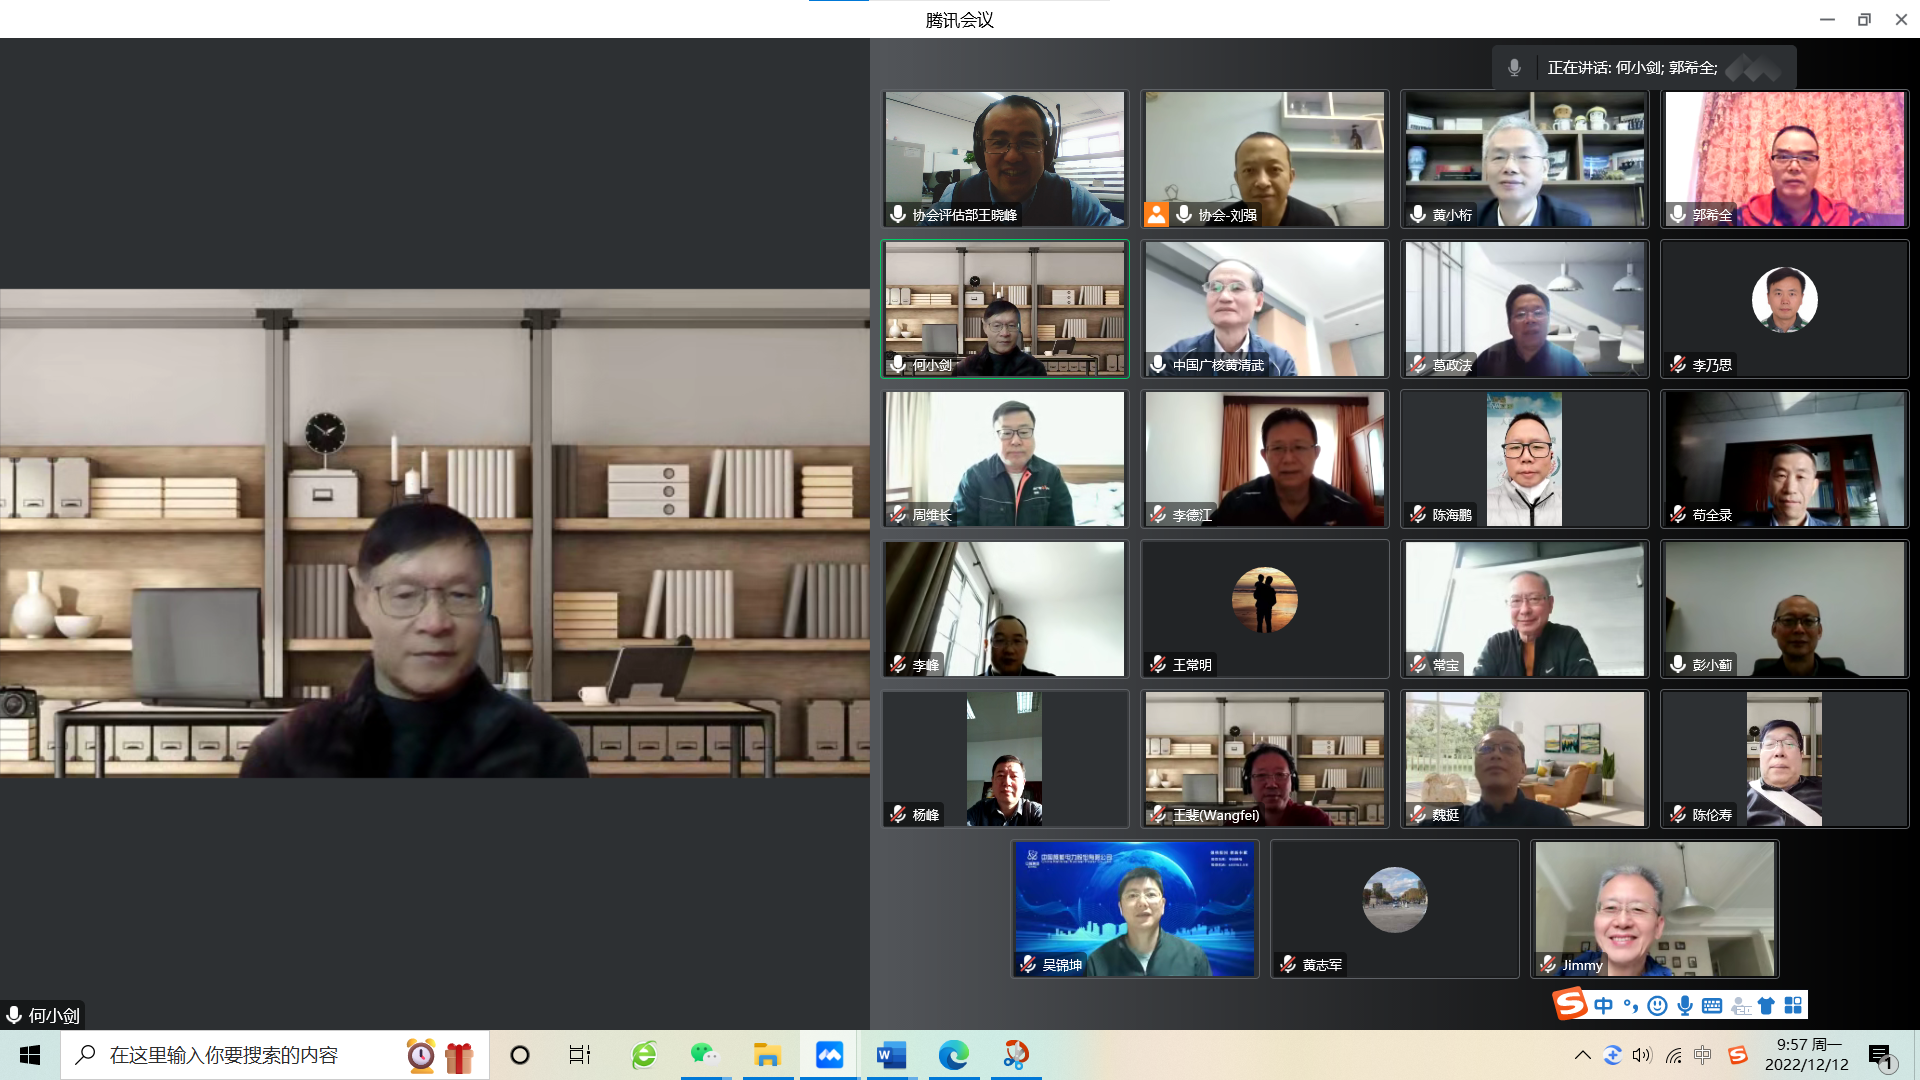Toggle Sogou Chinese/English mode button
Screen dimensions: 1920x1080
coord(1604,1006)
